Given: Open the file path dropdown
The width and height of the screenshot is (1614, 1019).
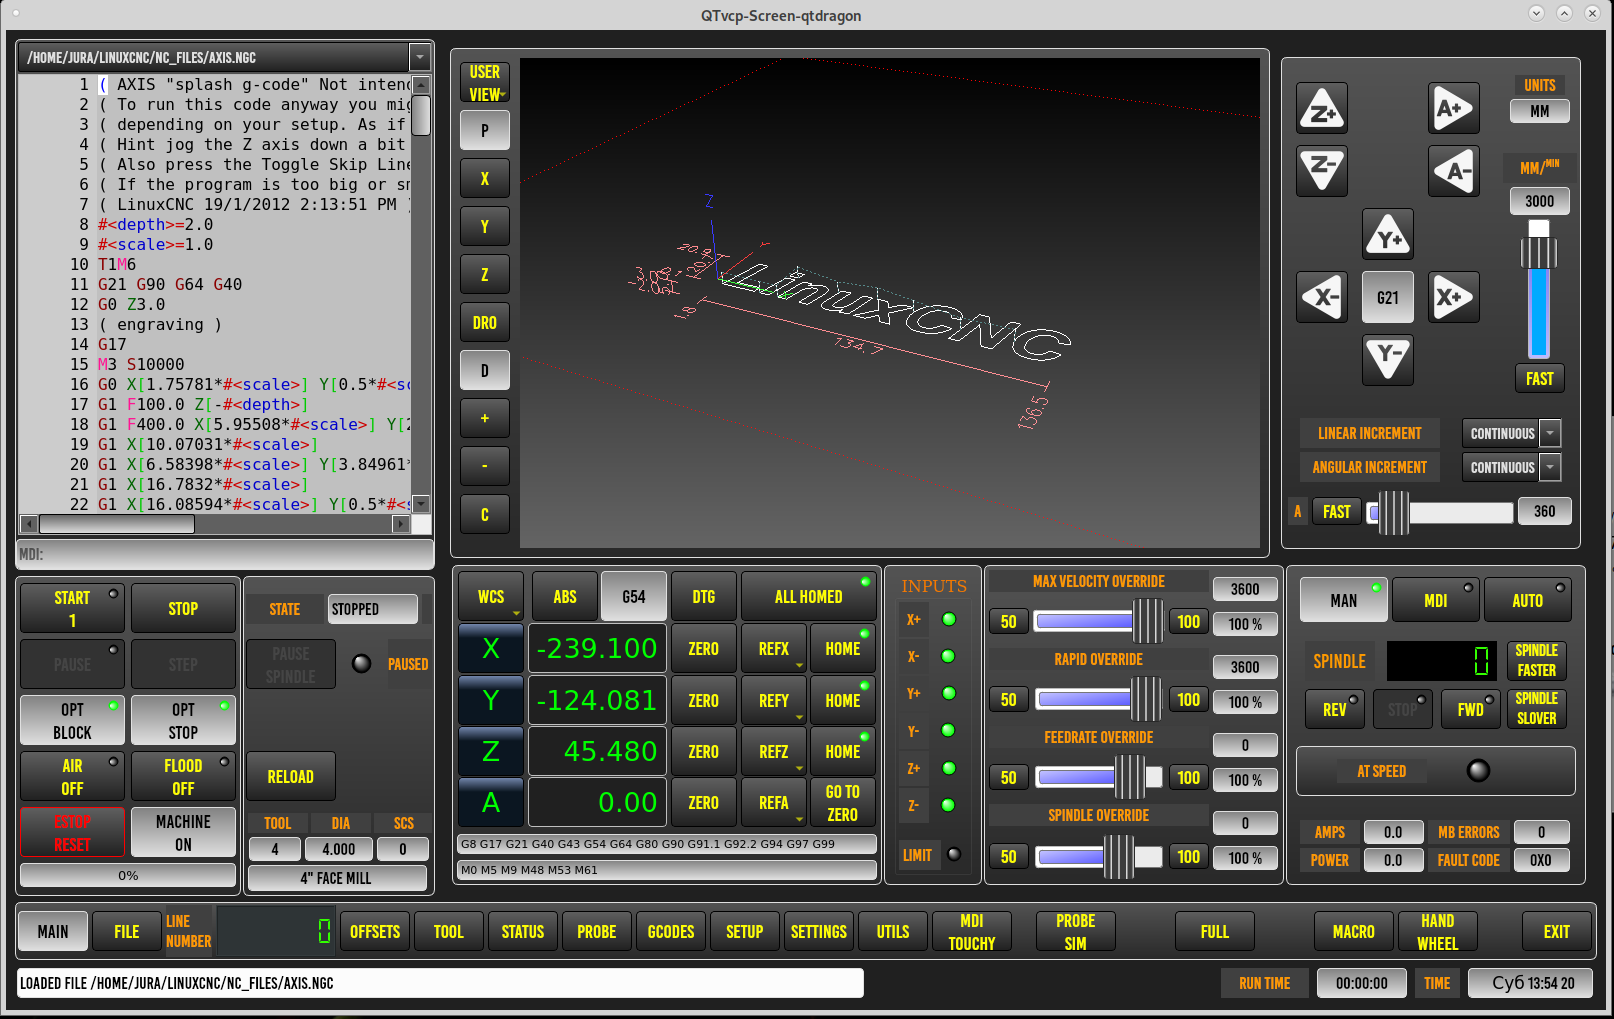Looking at the screenshot, I should click(x=420, y=57).
